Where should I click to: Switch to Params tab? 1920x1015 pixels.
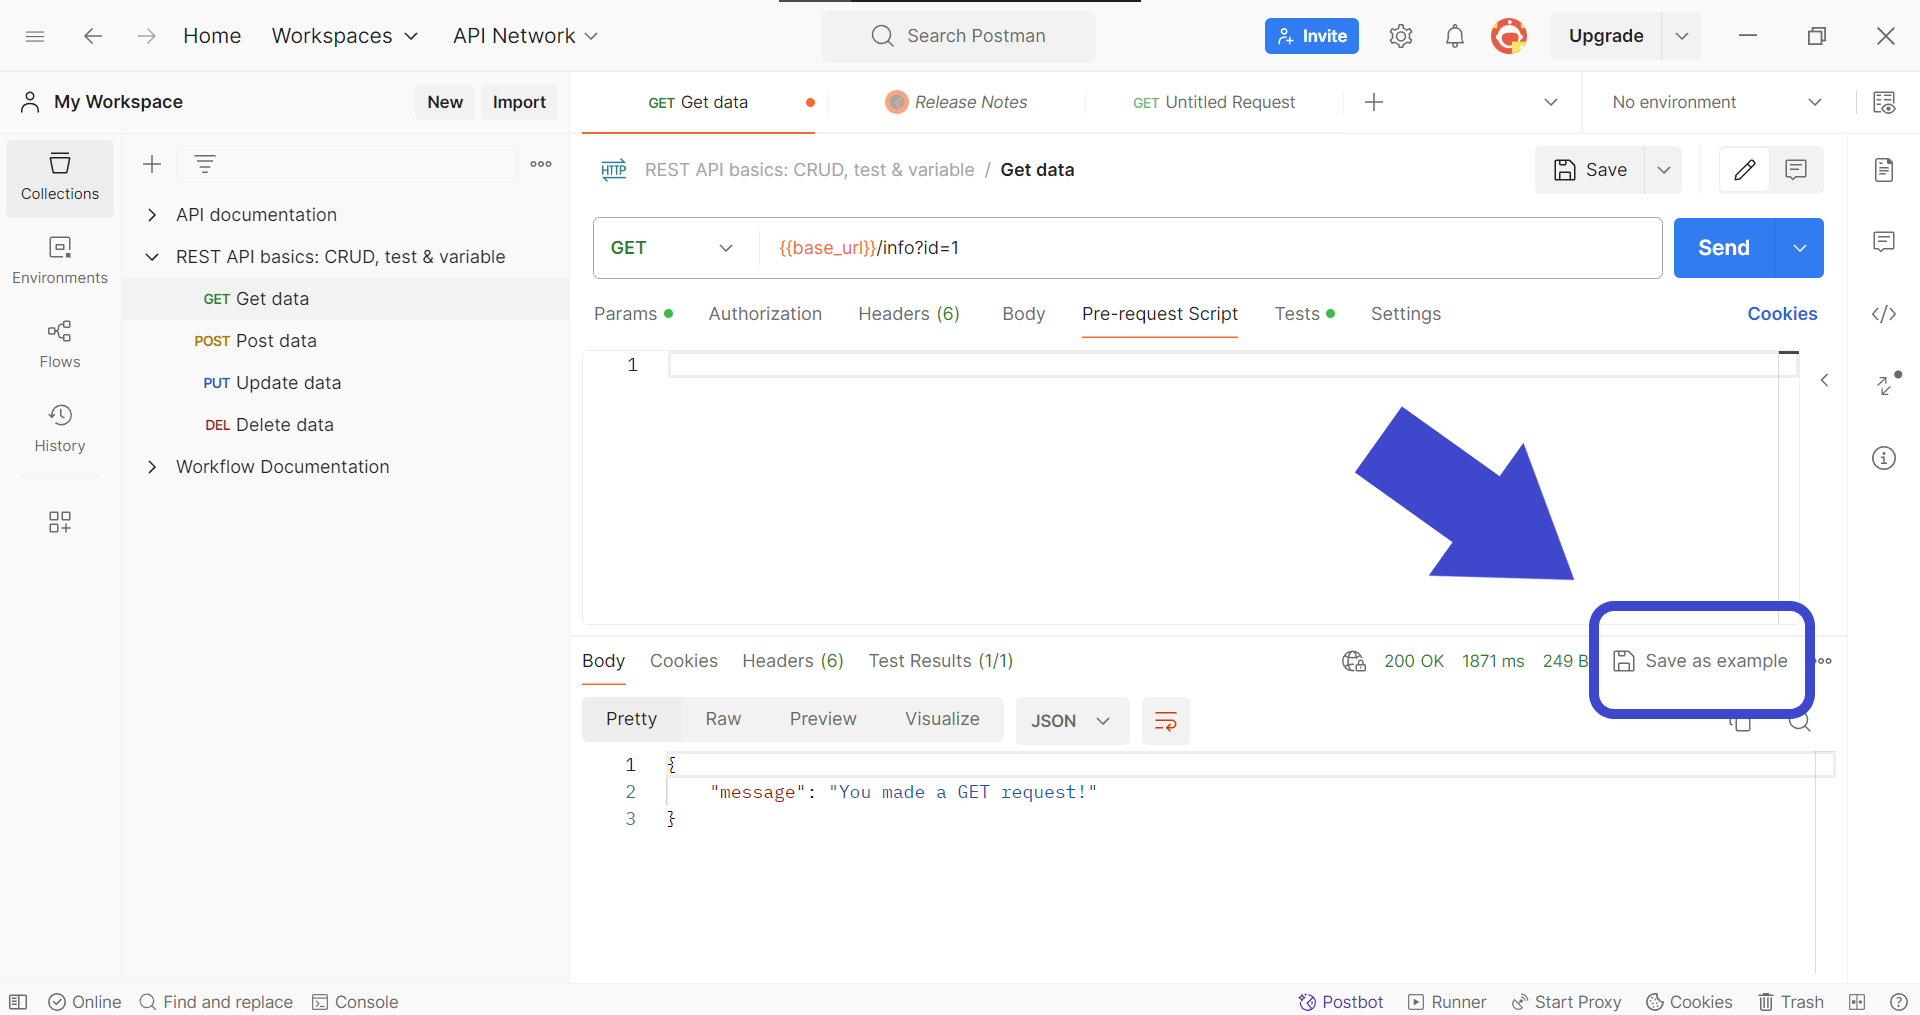633,314
